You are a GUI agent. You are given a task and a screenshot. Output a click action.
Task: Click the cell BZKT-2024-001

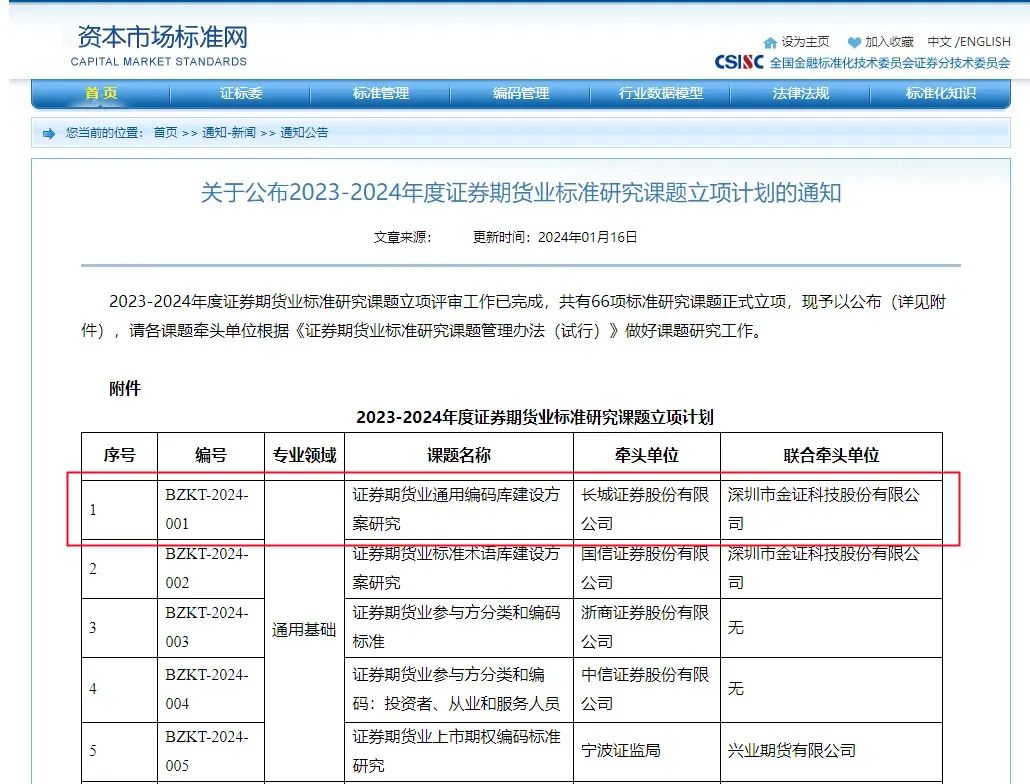pos(211,509)
